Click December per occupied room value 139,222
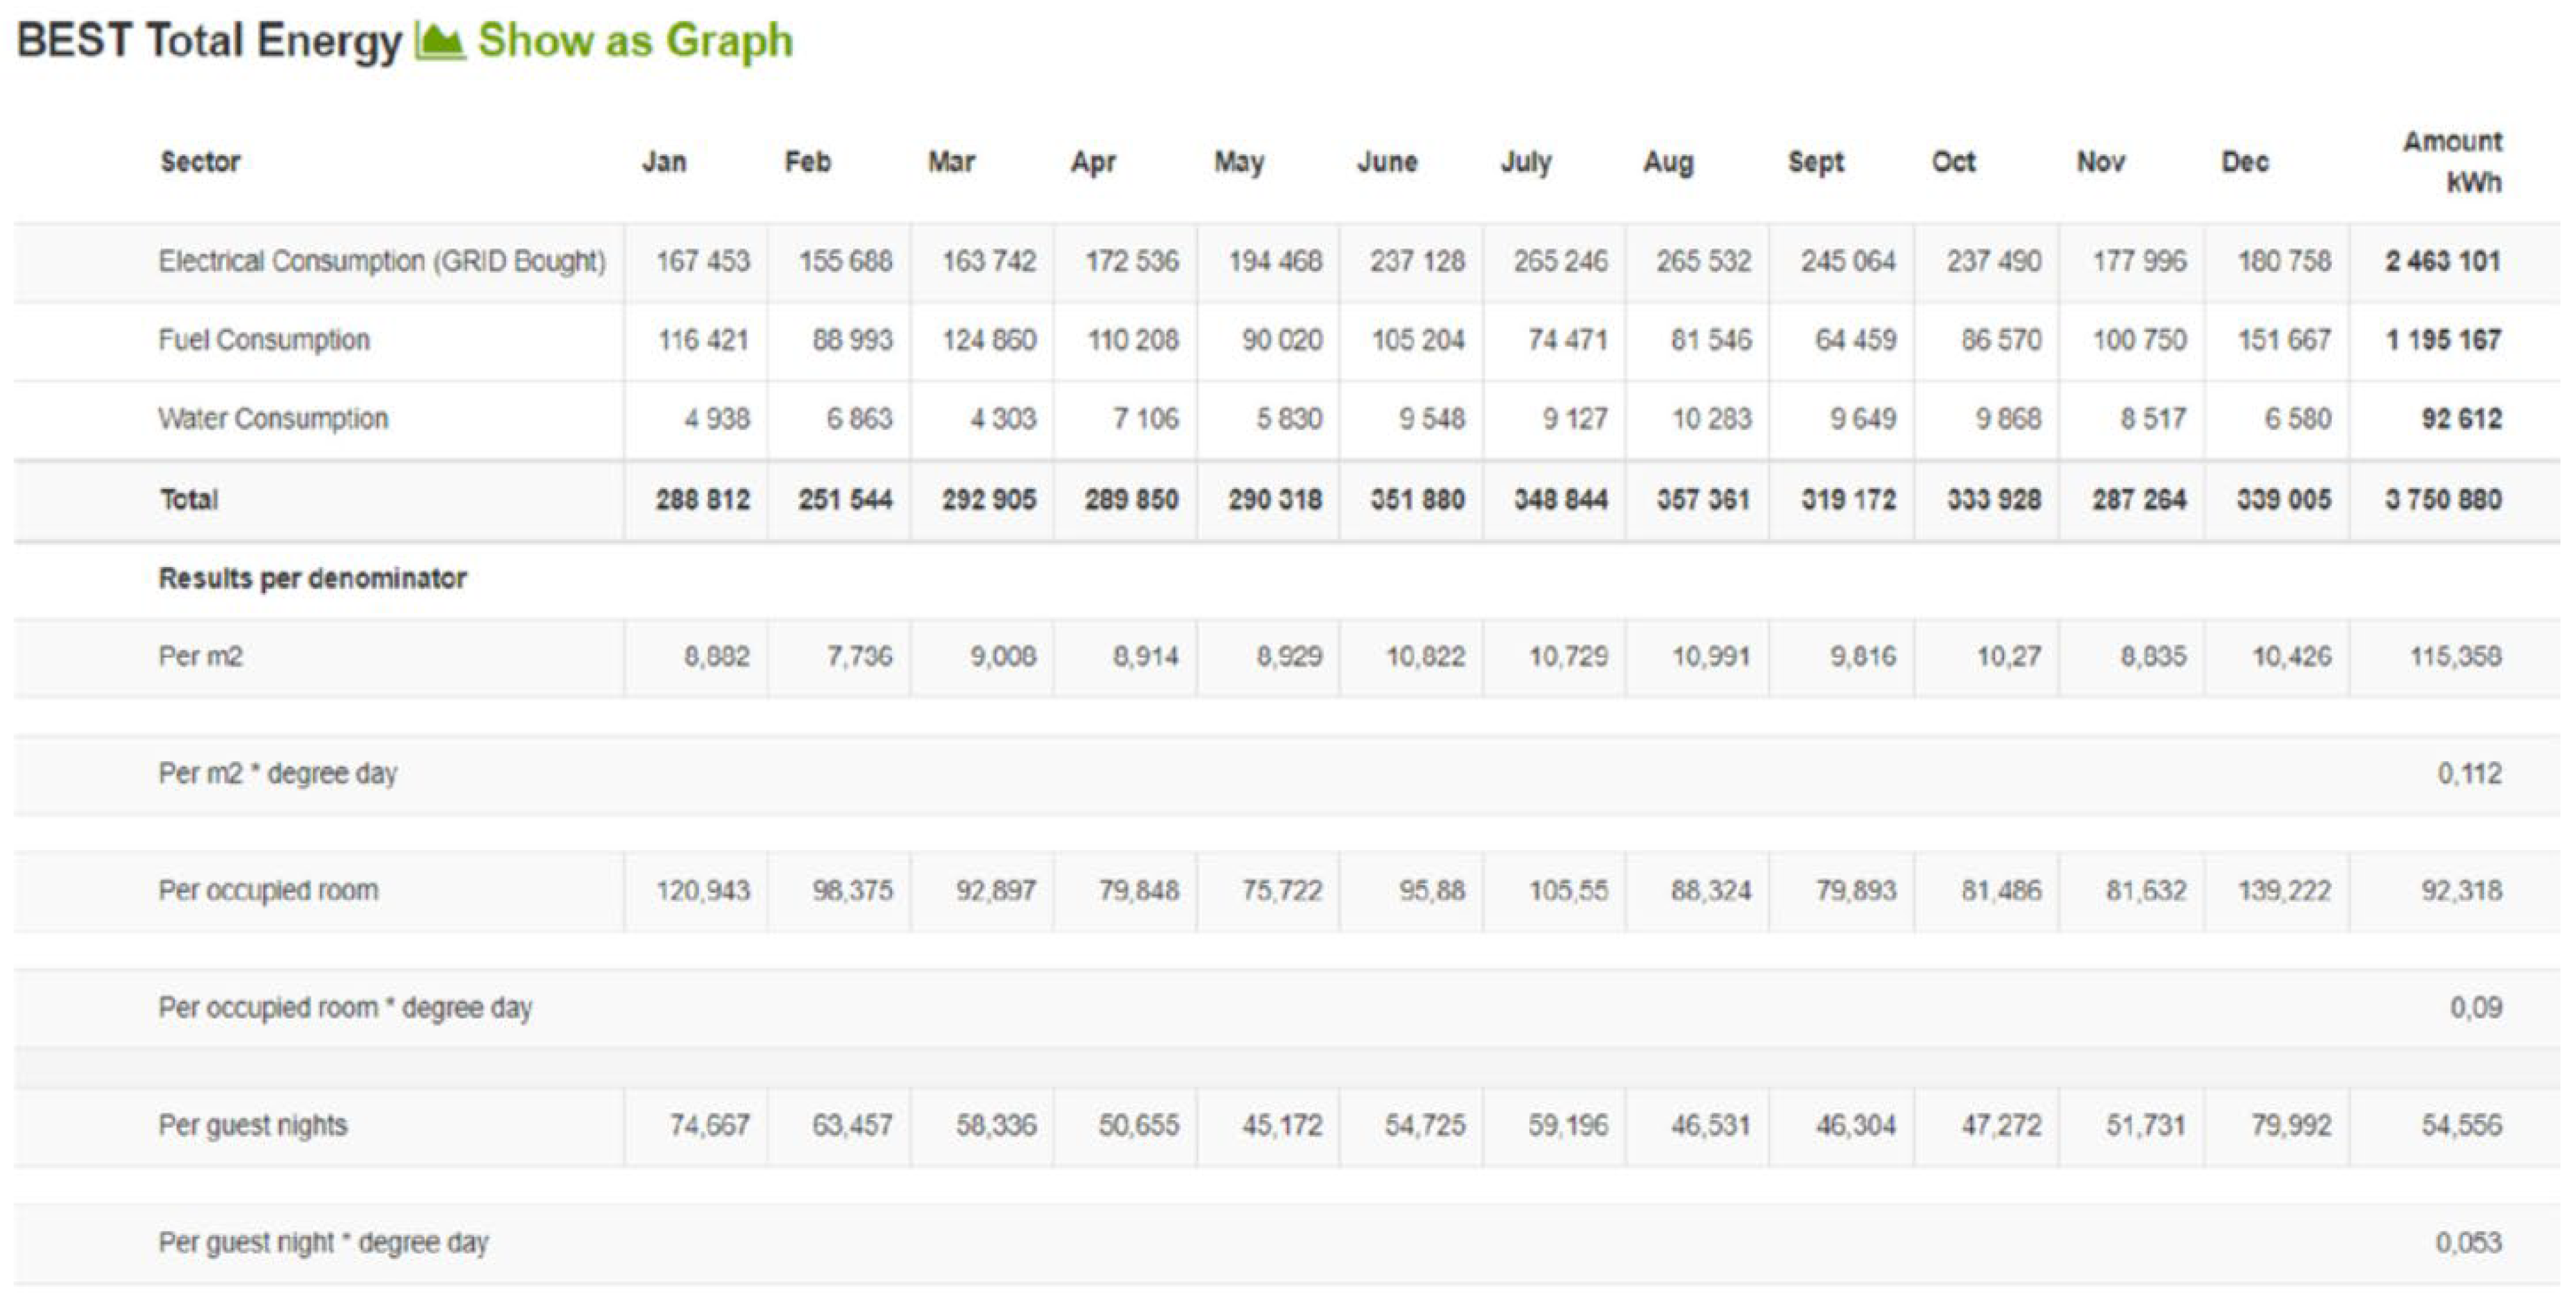 click(x=2284, y=891)
